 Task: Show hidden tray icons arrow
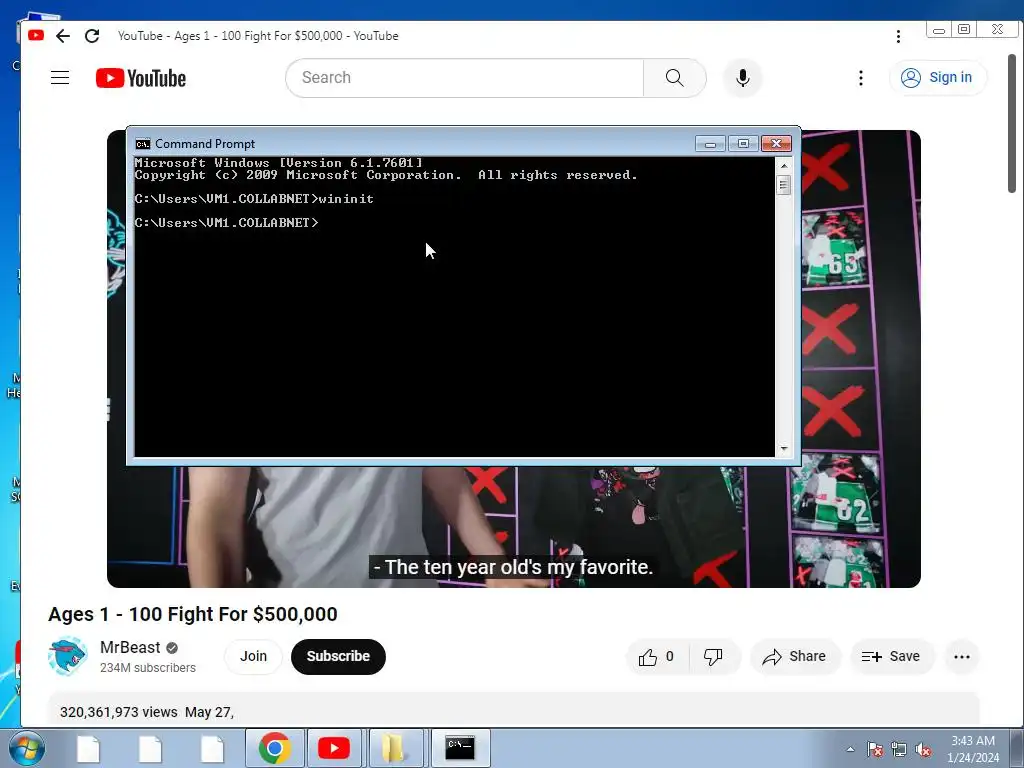click(850, 749)
